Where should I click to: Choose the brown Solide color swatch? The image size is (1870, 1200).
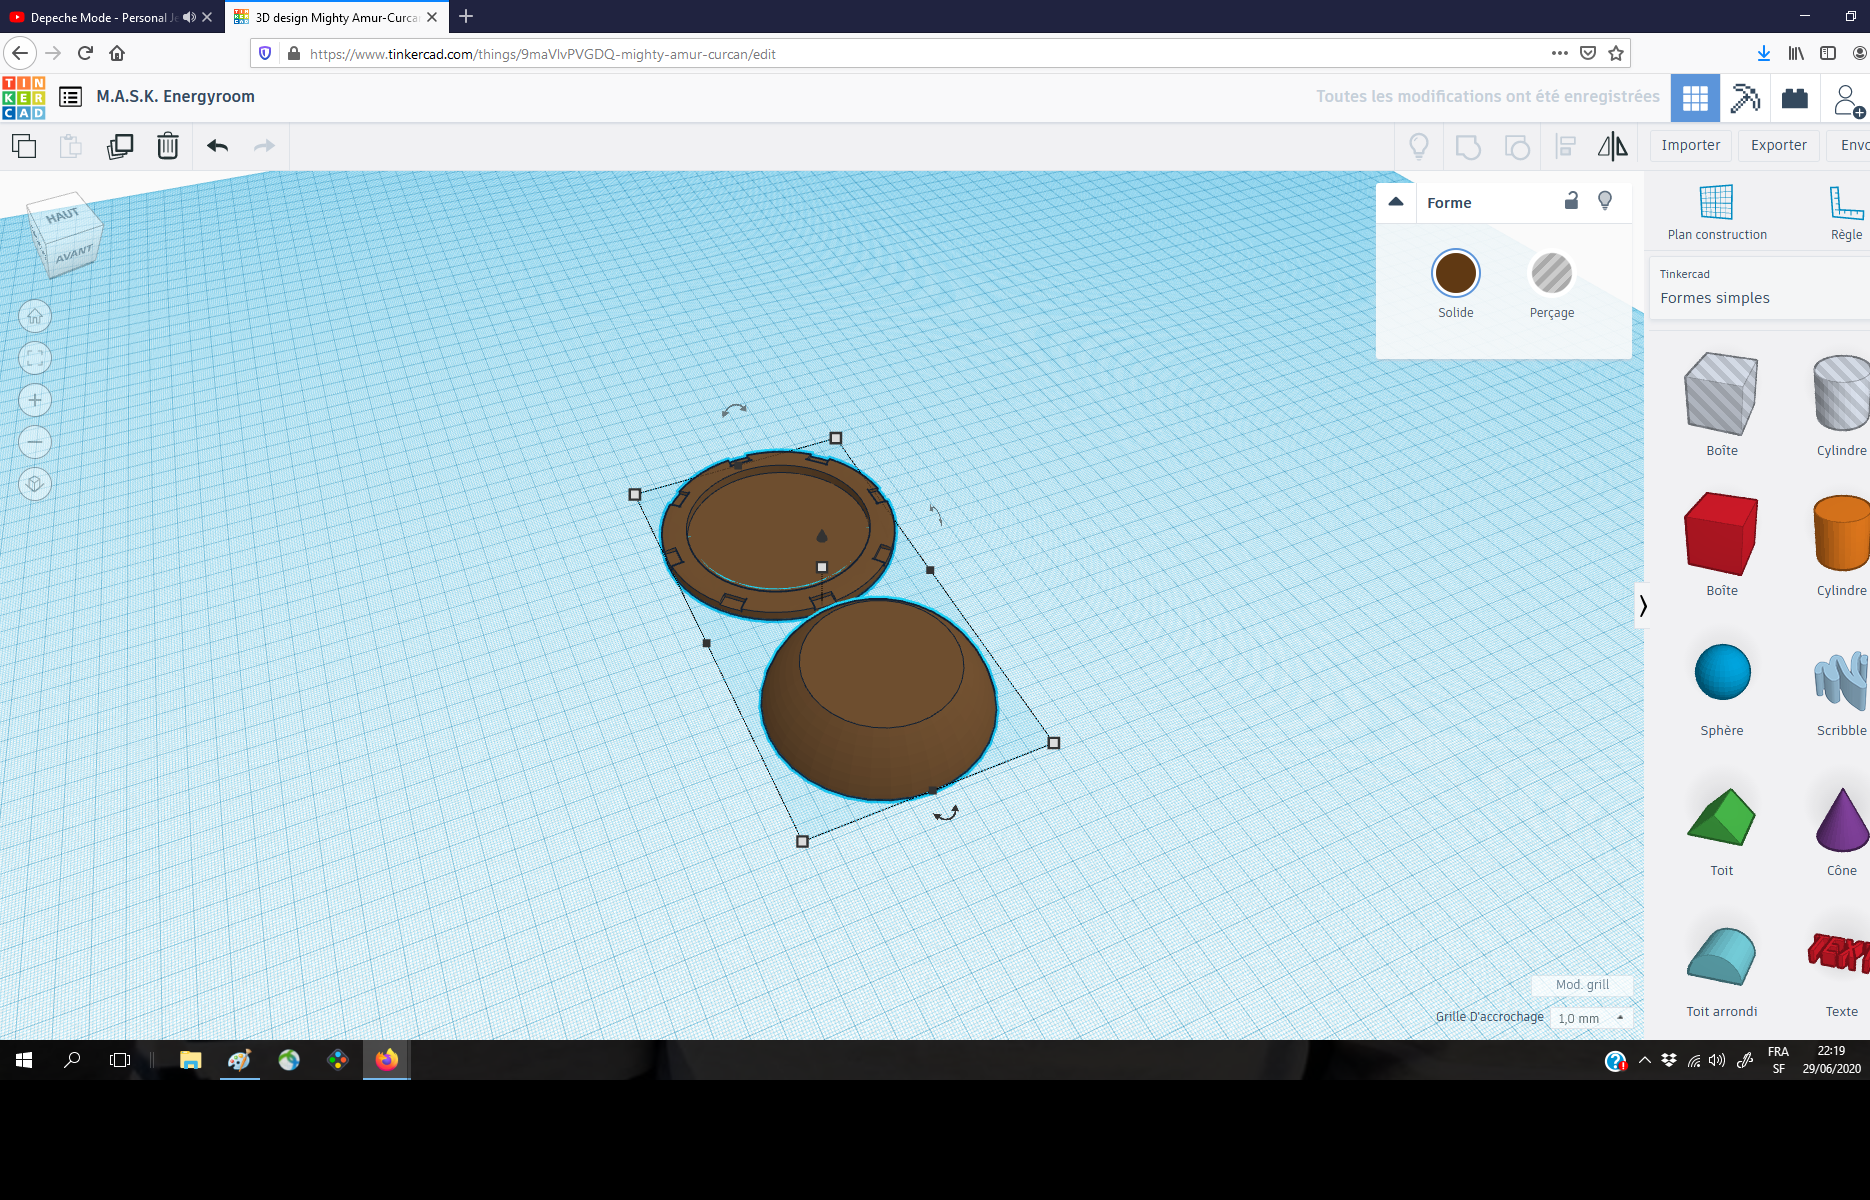pos(1456,273)
